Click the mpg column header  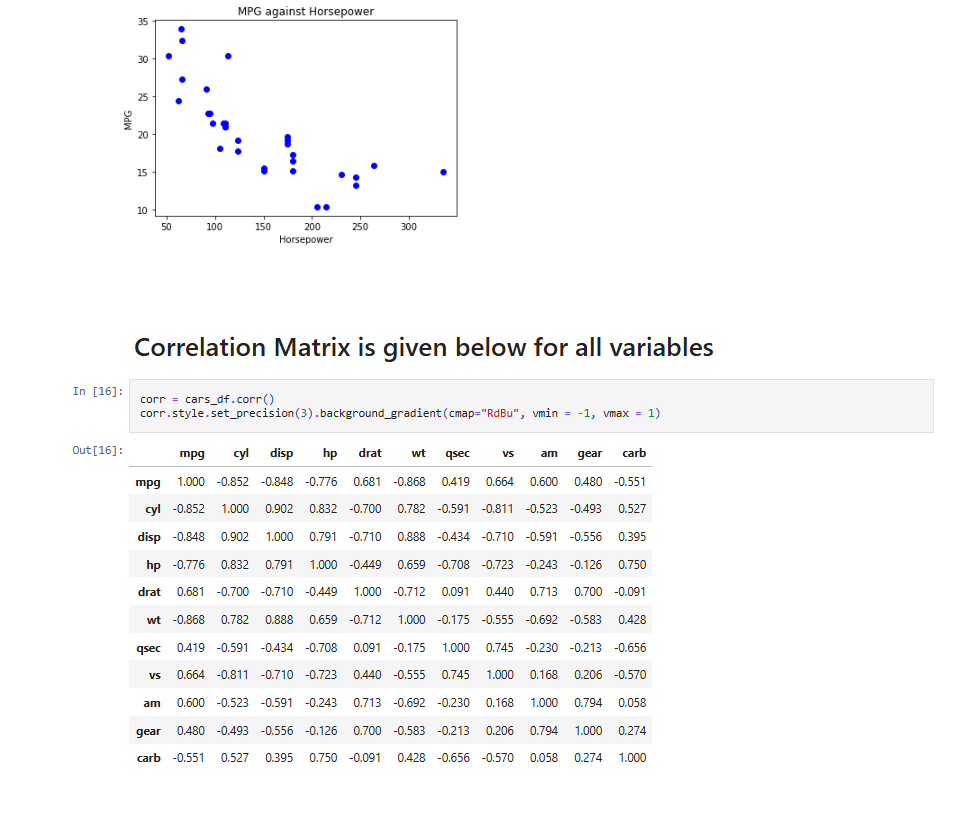(192, 454)
